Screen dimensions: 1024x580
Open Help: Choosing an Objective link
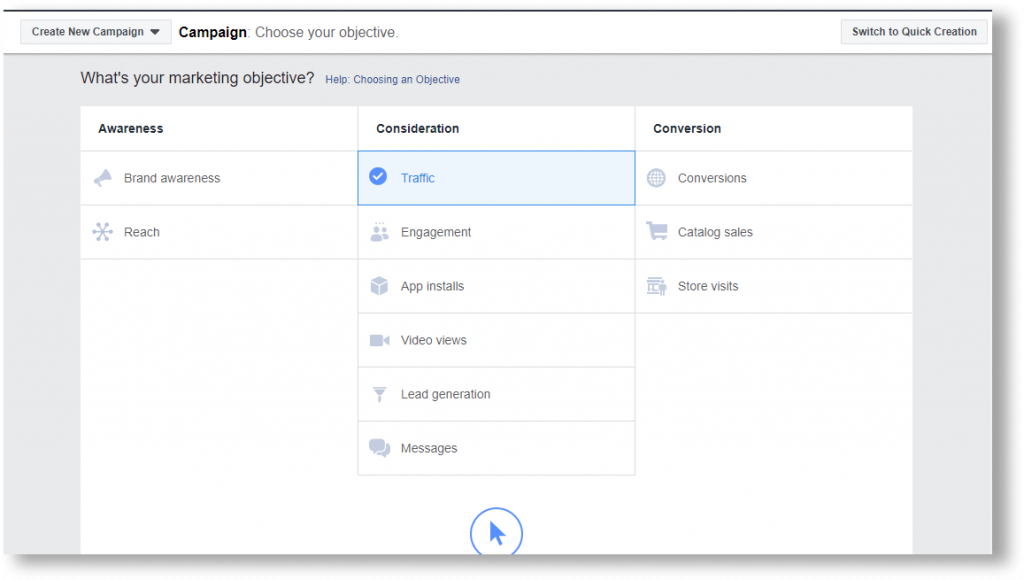tap(392, 80)
